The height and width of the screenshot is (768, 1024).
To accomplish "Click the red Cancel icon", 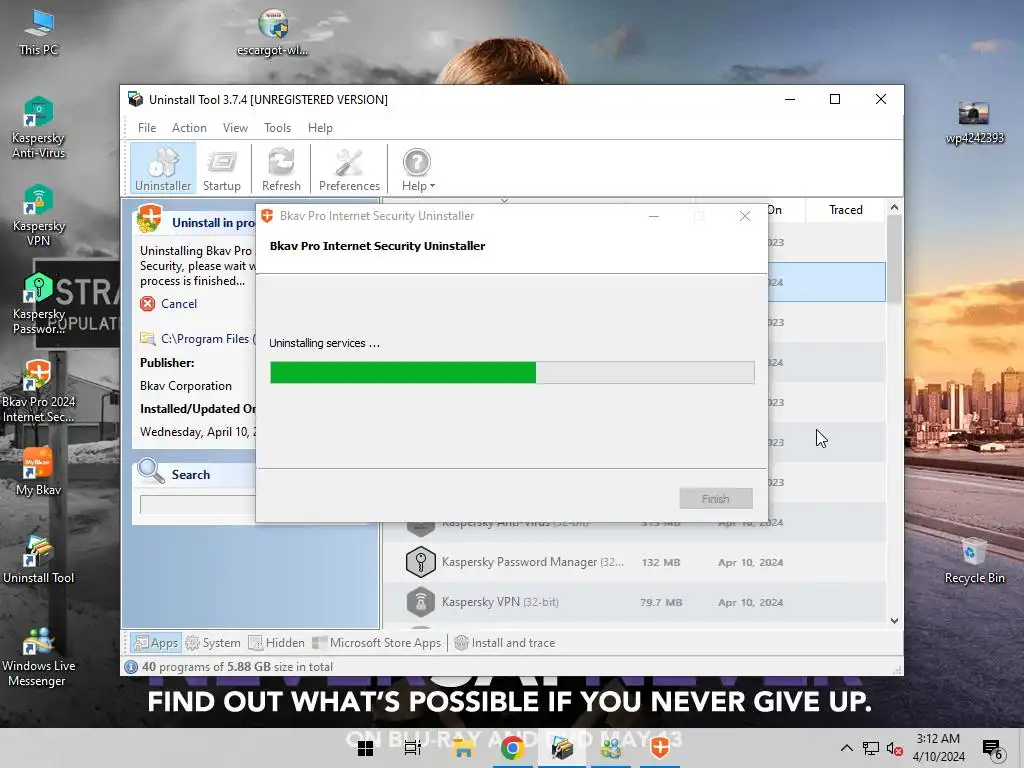I will click(148, 304).
